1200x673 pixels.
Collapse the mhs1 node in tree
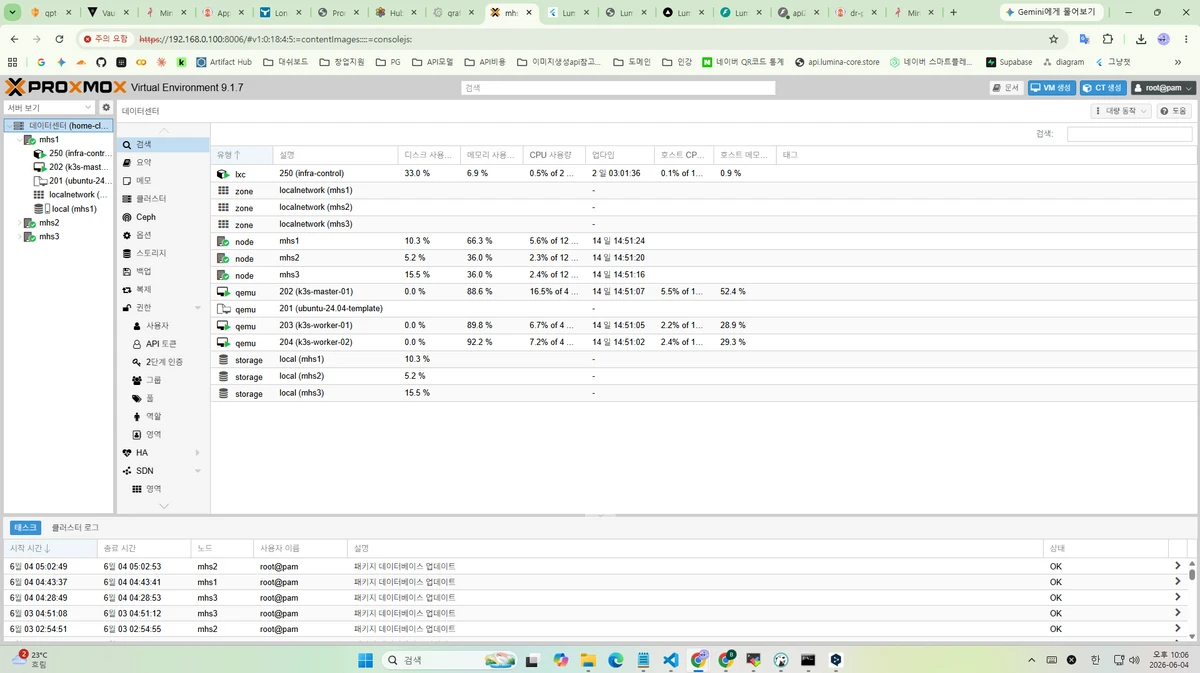19,140
